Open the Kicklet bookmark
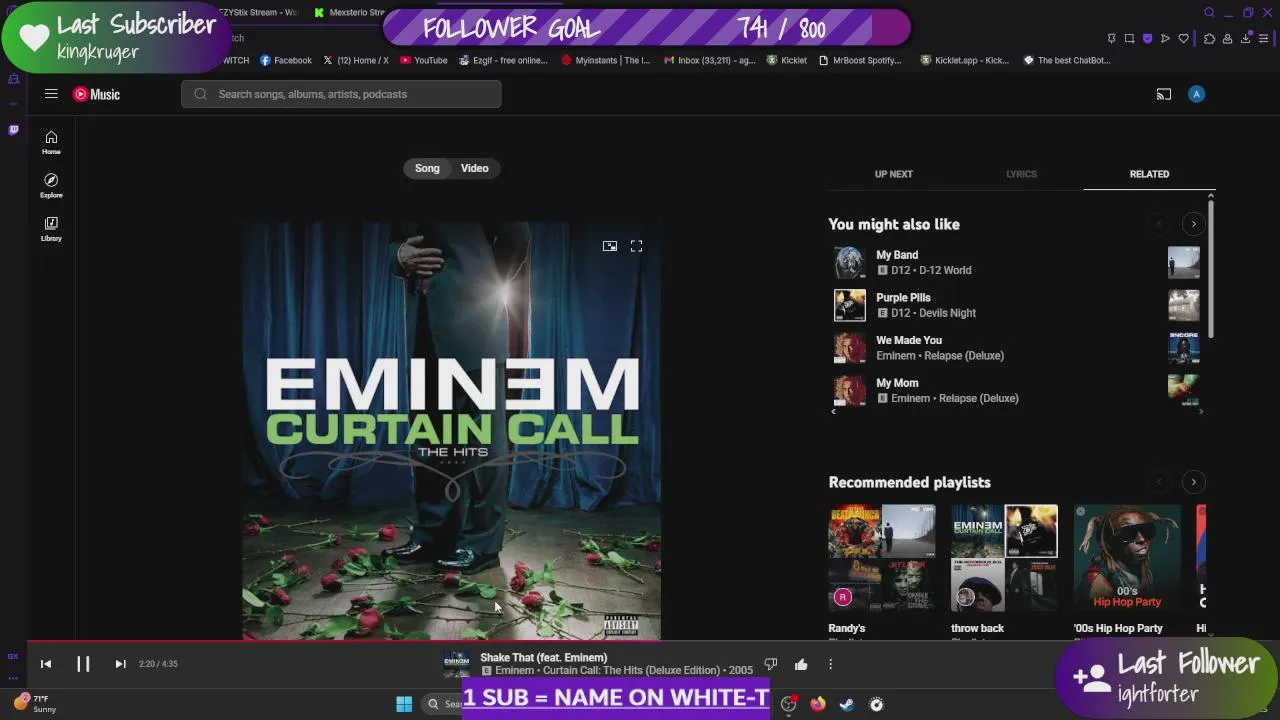This screenshot has height=720, width=1280. [x=787, y=60]
